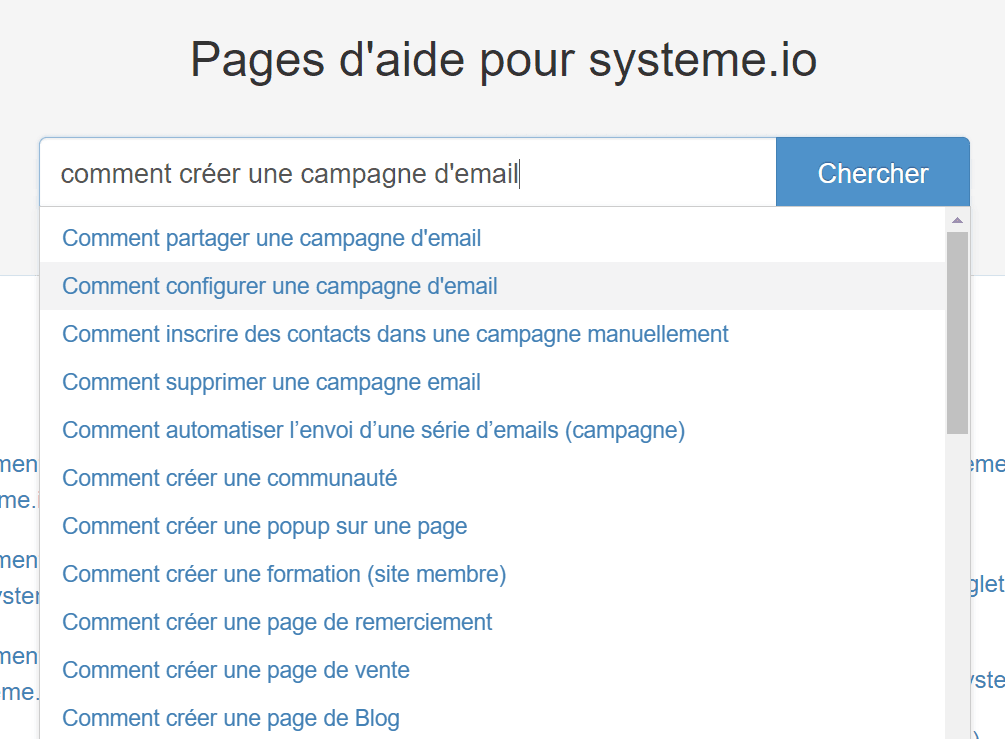
Task: Select 'Comment créer une communauté' suggestion
Action: point(492,478)
